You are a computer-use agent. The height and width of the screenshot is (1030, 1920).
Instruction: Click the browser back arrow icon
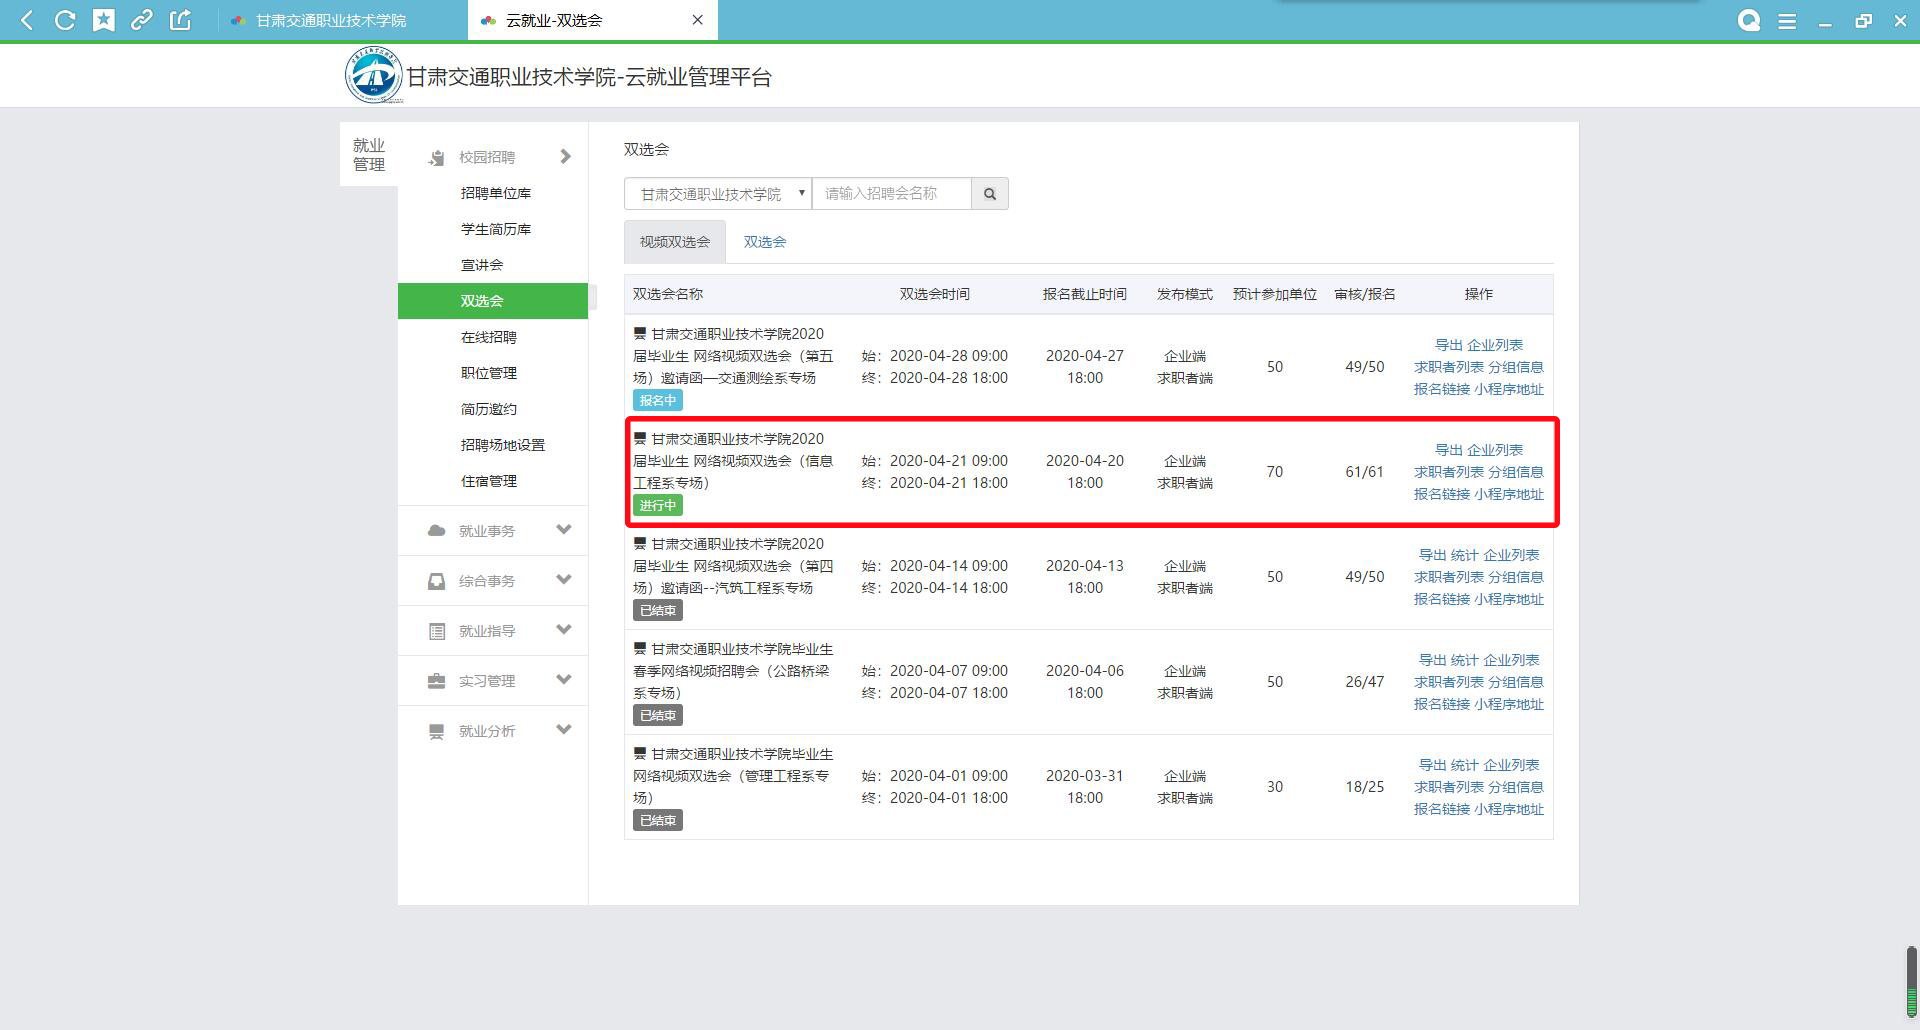pos(27,20)
